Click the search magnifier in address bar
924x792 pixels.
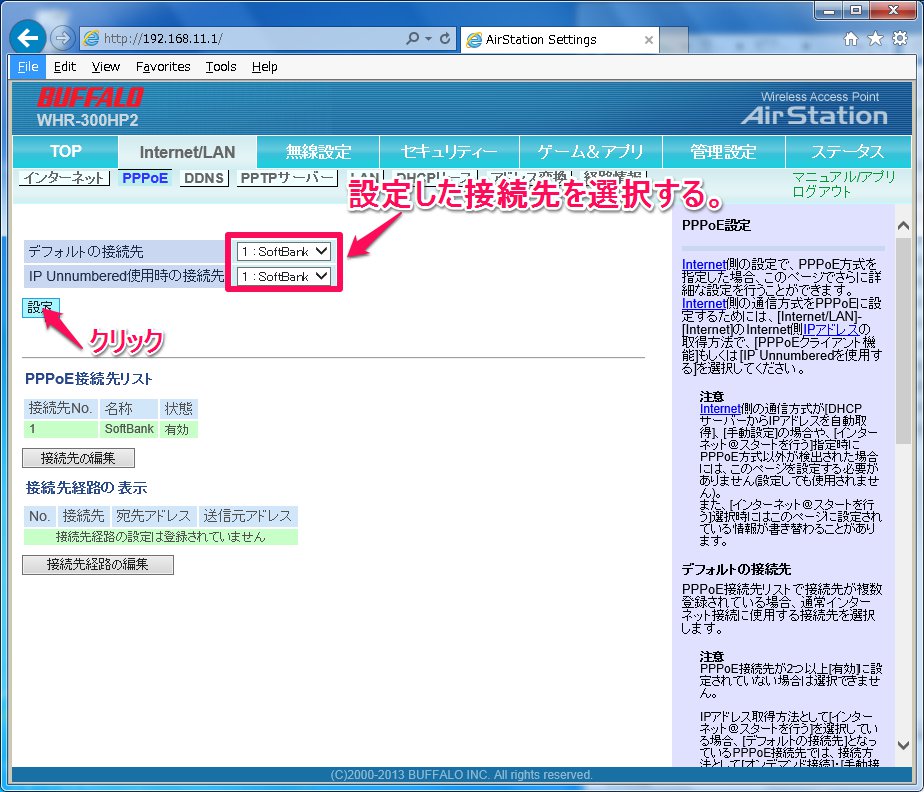[412, 38]
